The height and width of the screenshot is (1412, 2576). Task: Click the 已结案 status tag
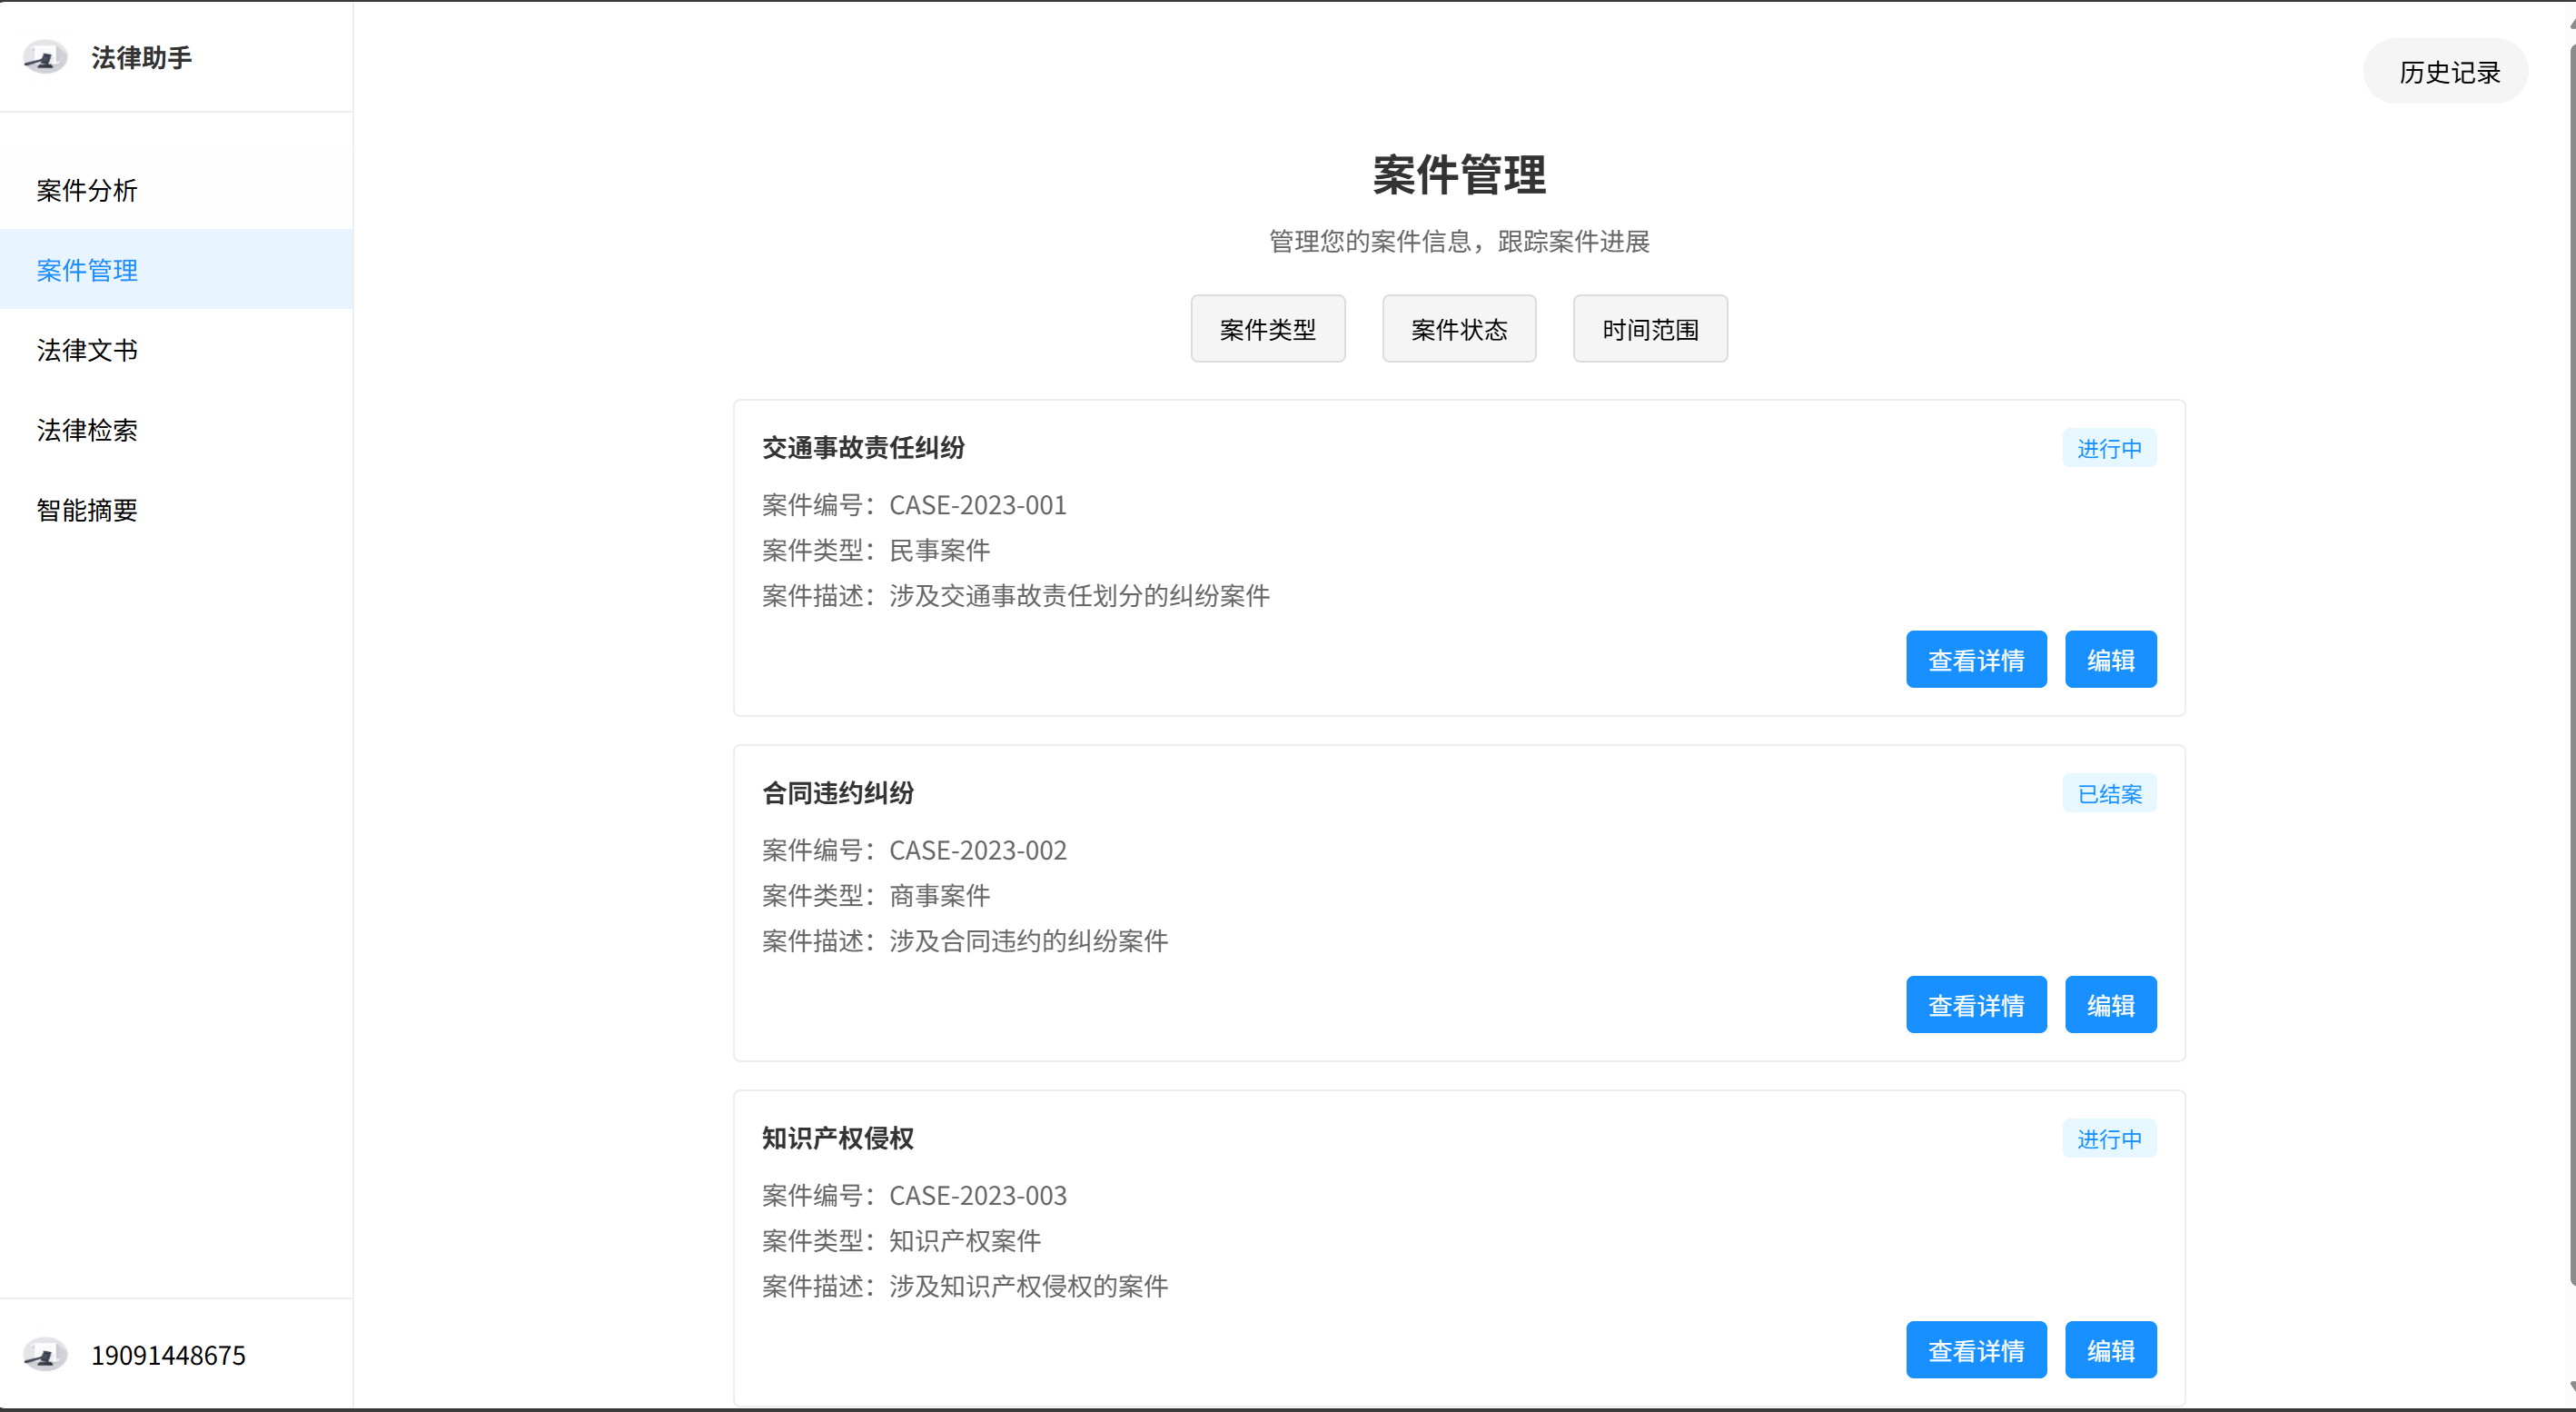click(2109, 794)
